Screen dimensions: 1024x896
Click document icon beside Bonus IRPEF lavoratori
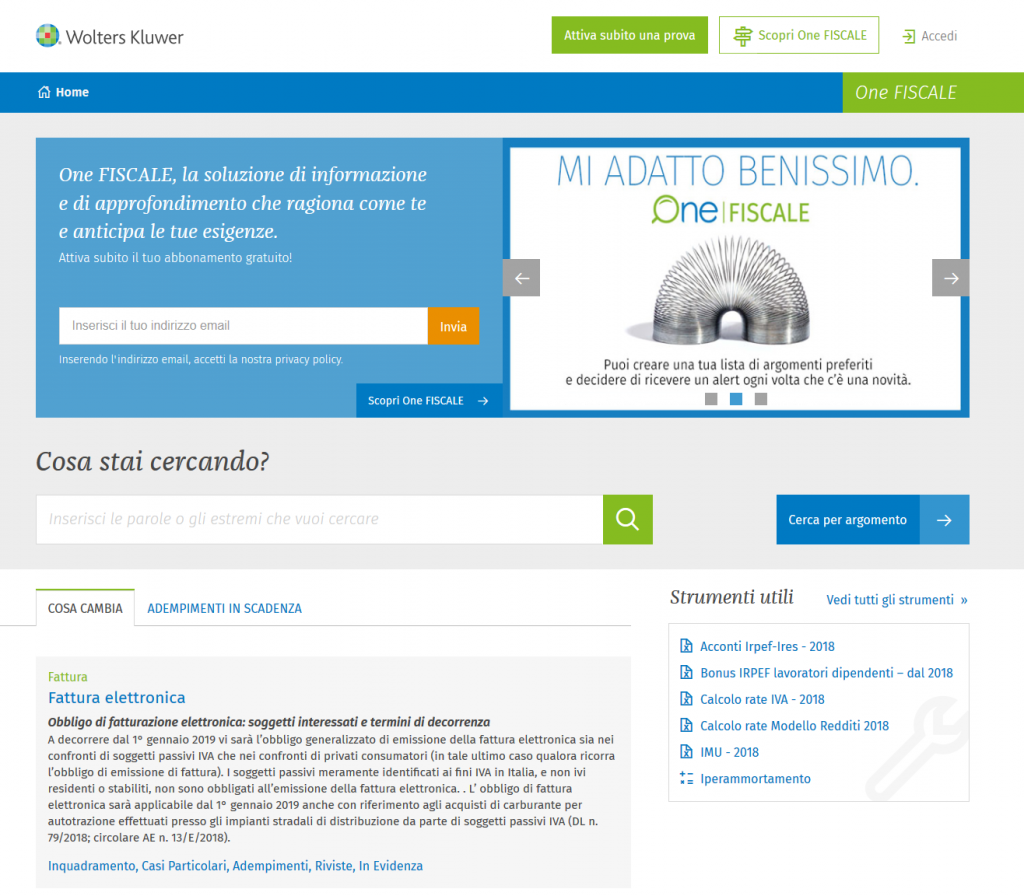coord(686,672)
